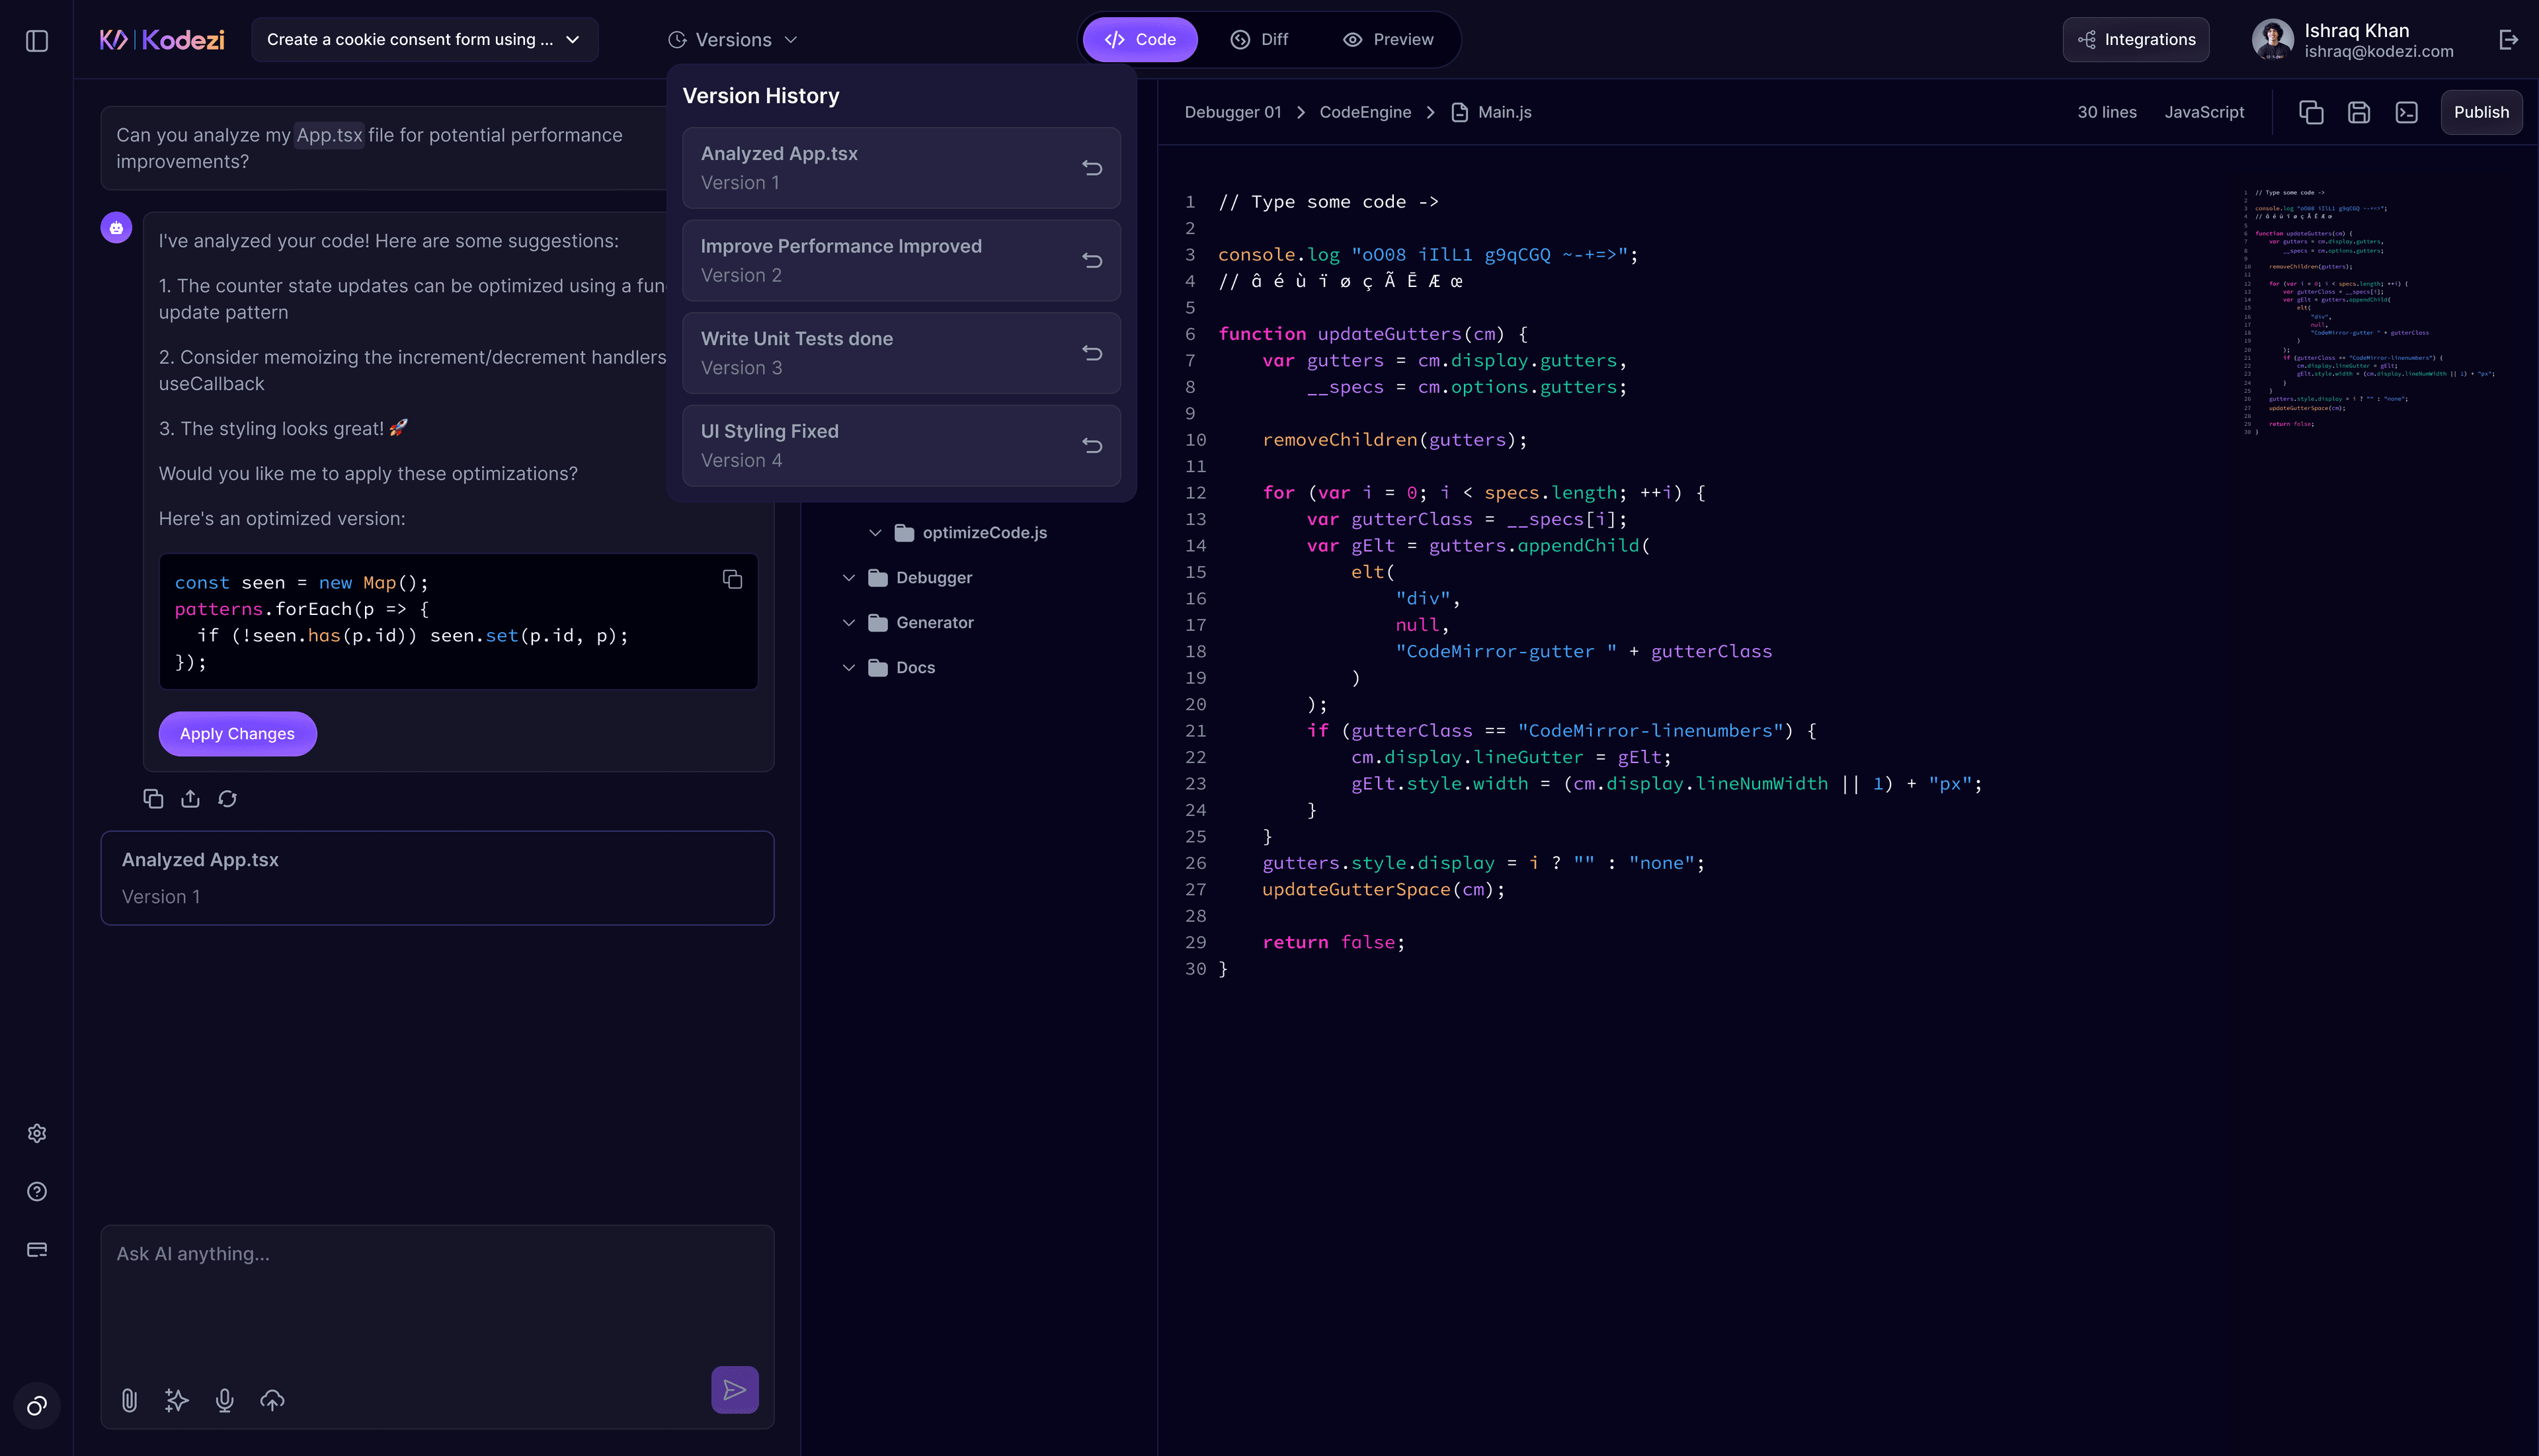Toggle the theme switch at bottom left

pos(37,1406)
